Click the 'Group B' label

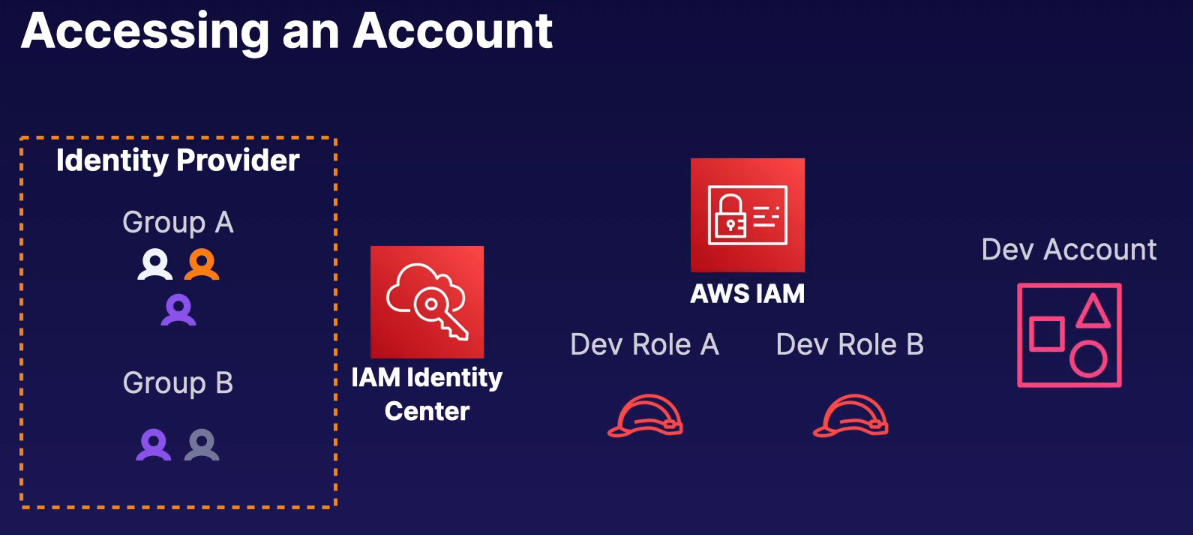(x=178, y=383)
